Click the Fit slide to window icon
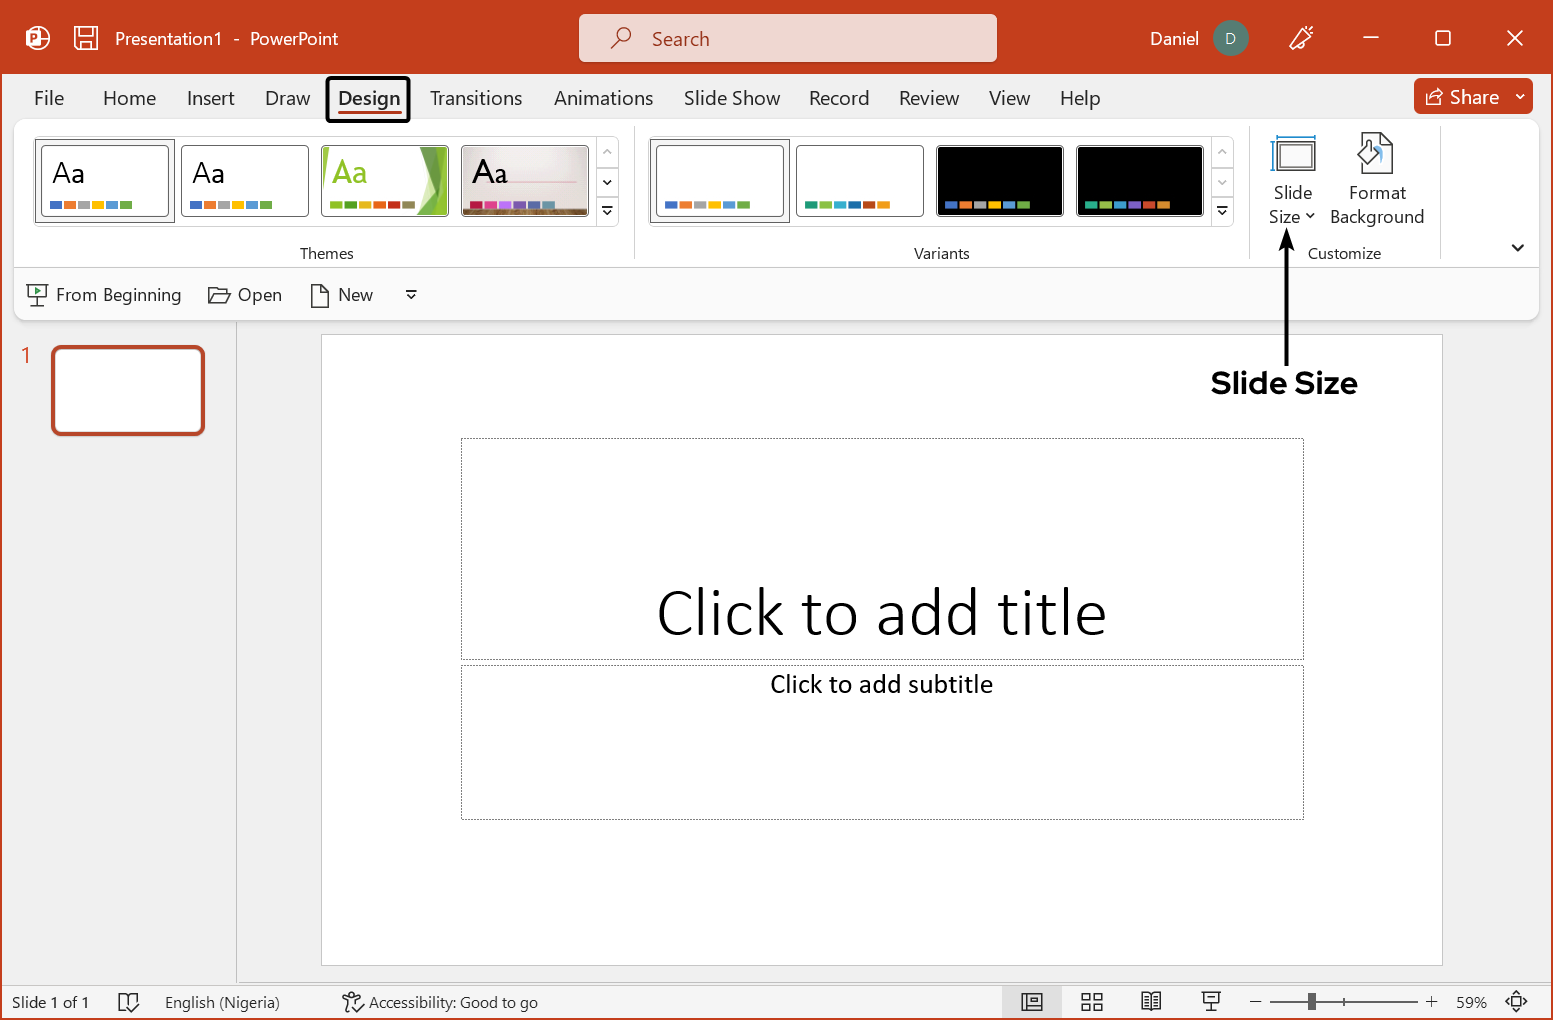This screenshot has height=1020, width=1553. tap(1517, 1001)
